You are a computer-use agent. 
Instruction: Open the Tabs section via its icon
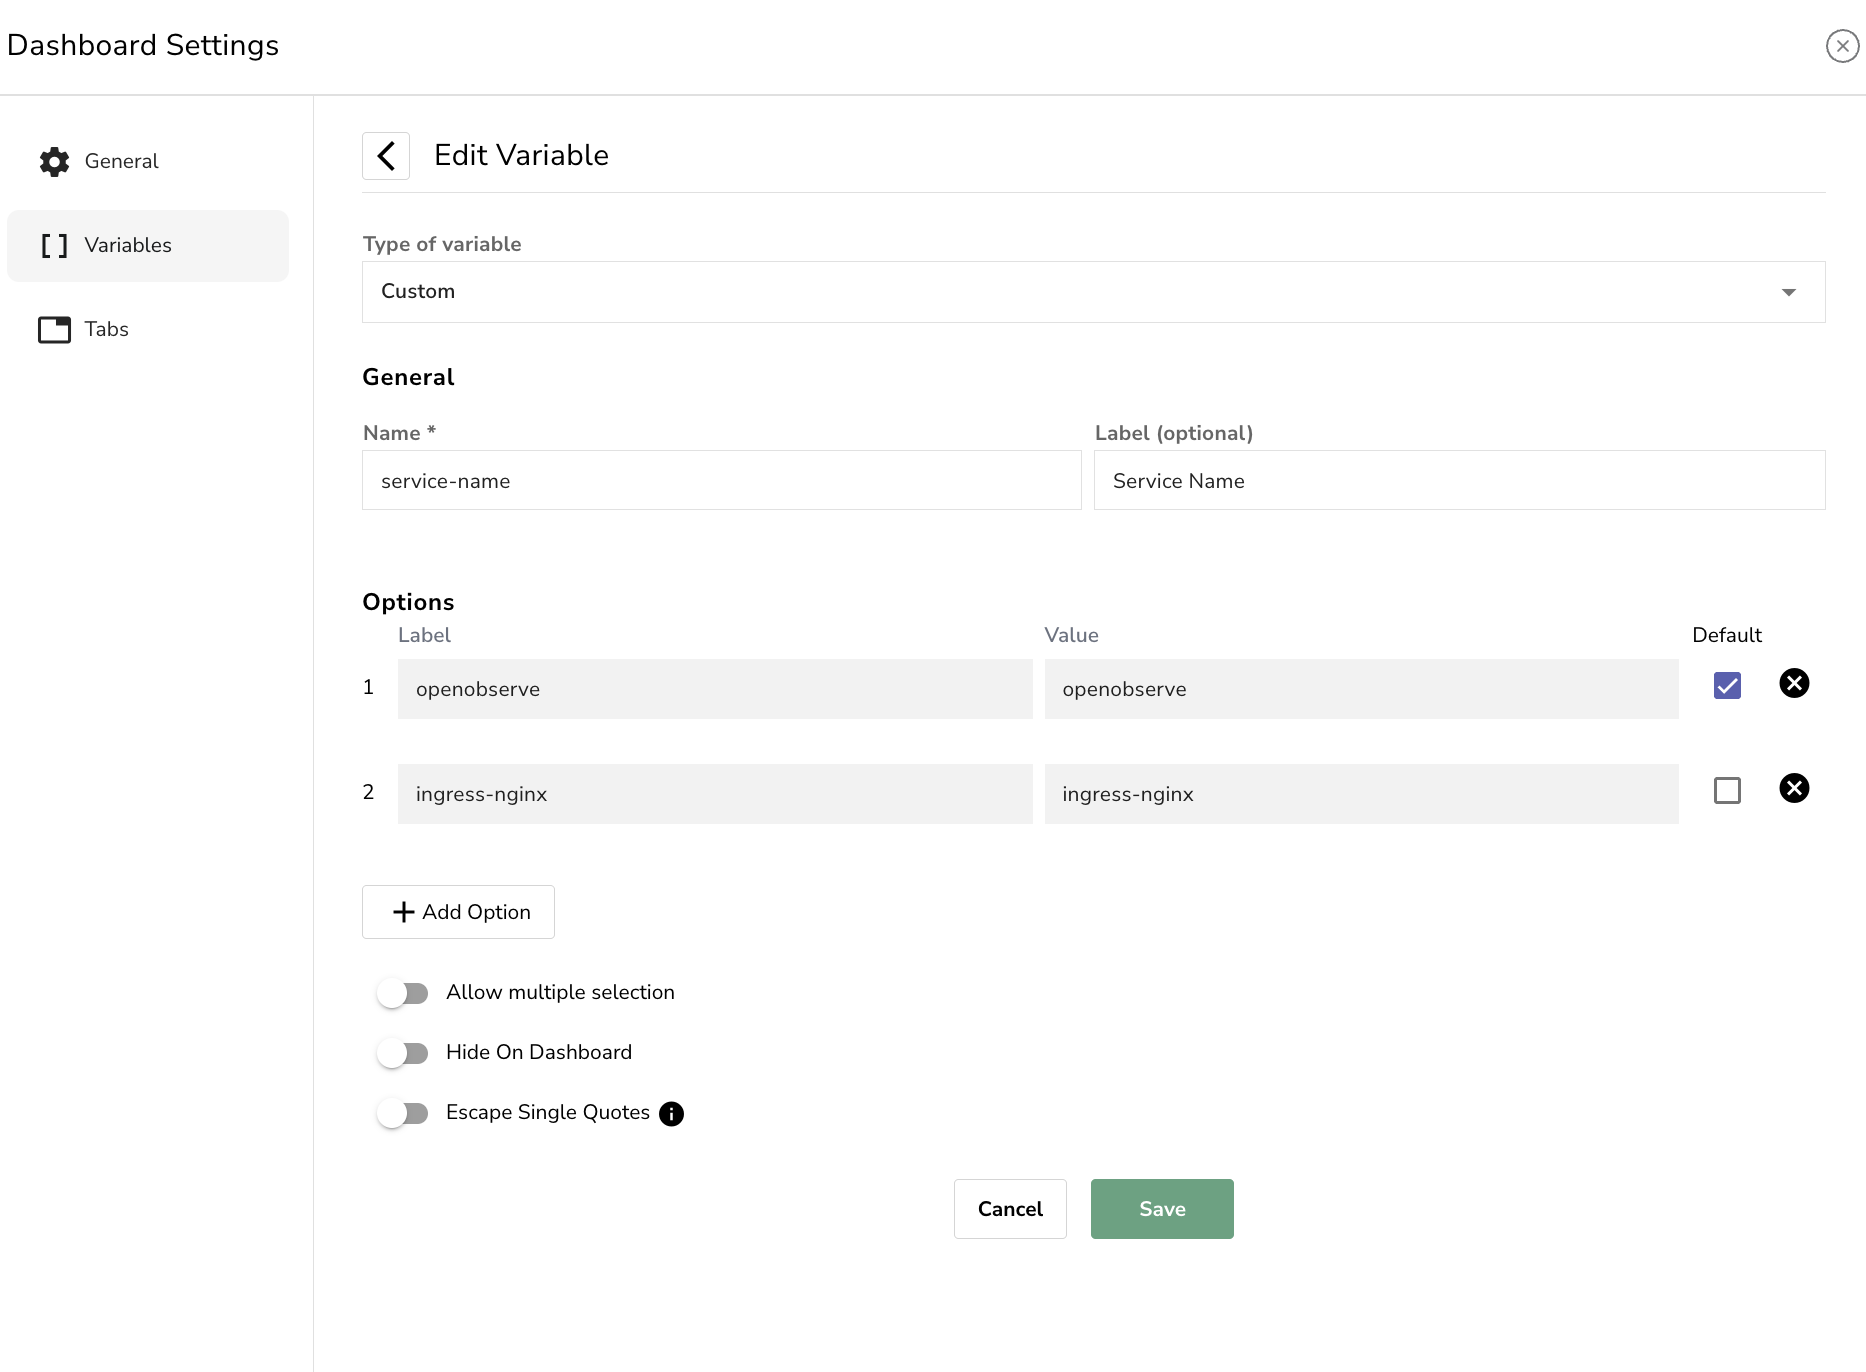click(x=54, y=329)
